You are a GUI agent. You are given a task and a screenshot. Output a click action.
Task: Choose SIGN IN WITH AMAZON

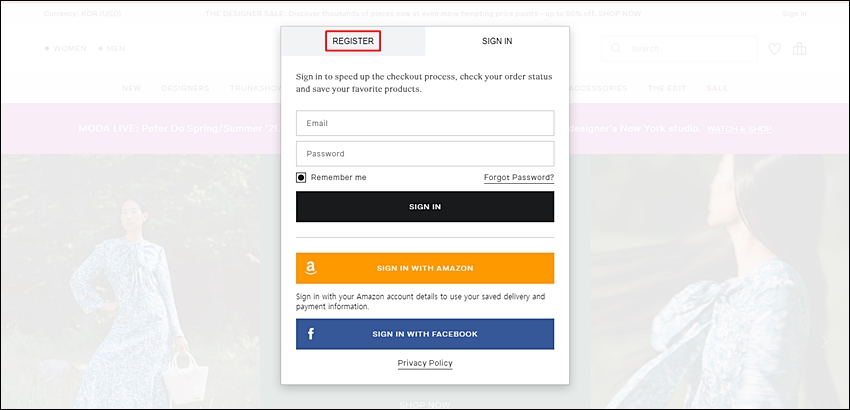(x=425, y=268)
